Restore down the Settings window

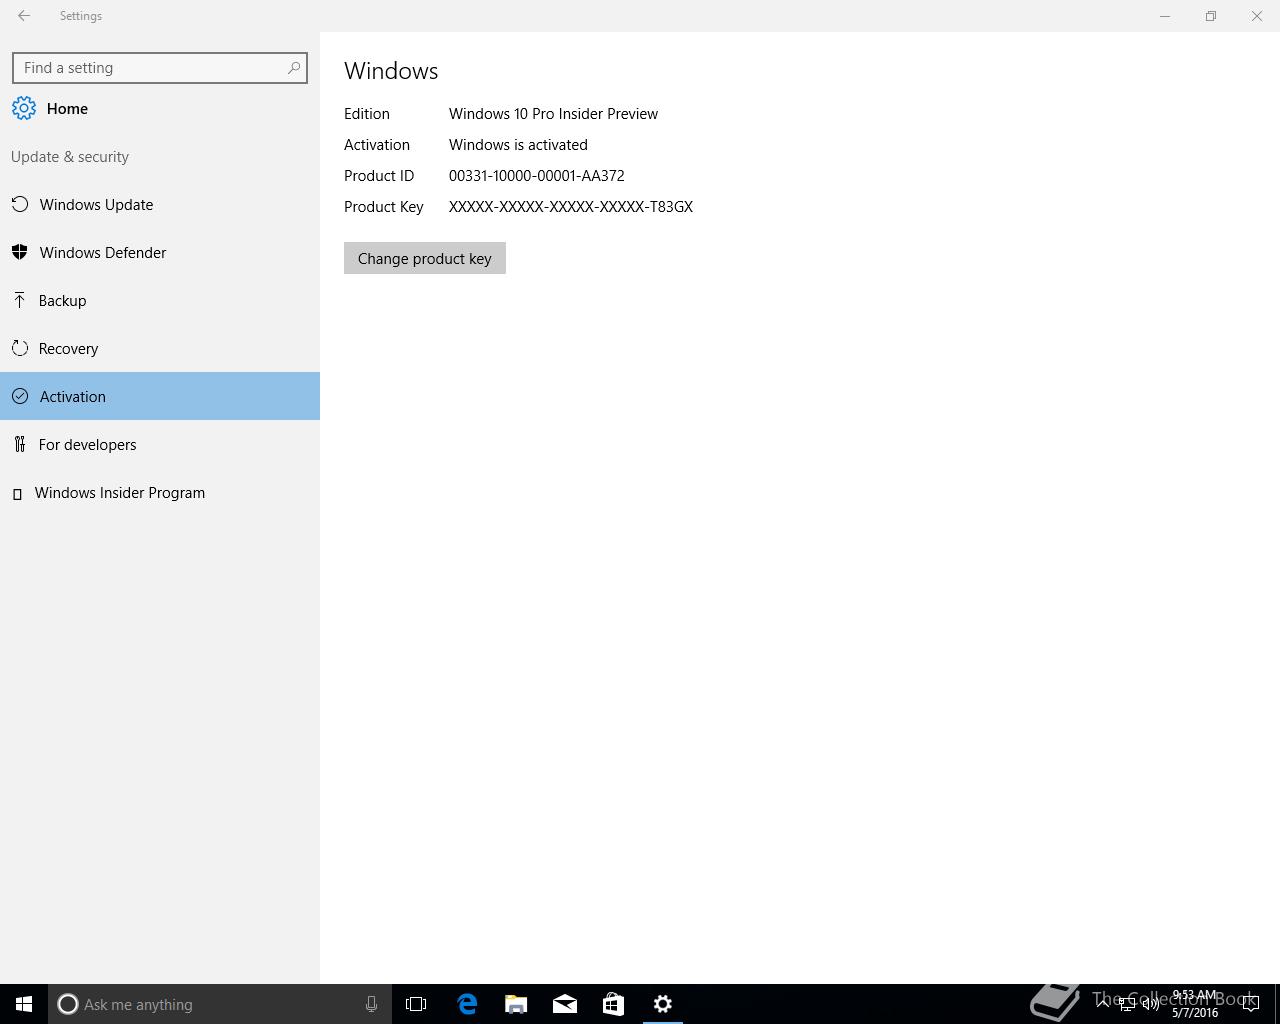(x=1211, y=16)
